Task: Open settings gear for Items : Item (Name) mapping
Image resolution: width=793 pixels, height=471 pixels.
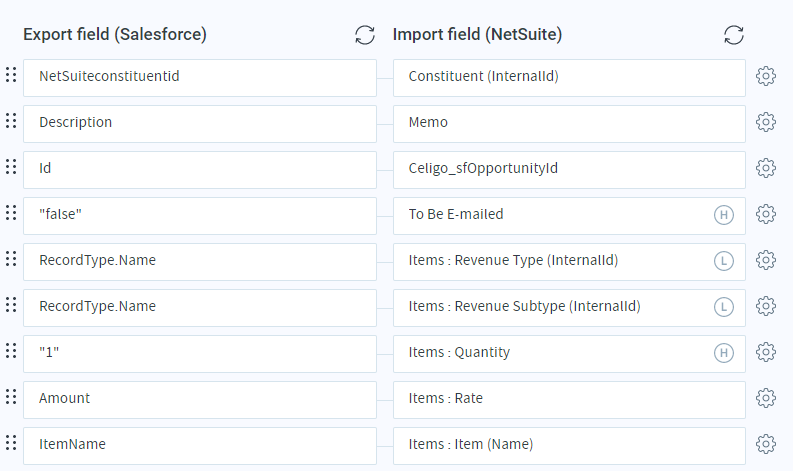Action: tap(766, 444)
